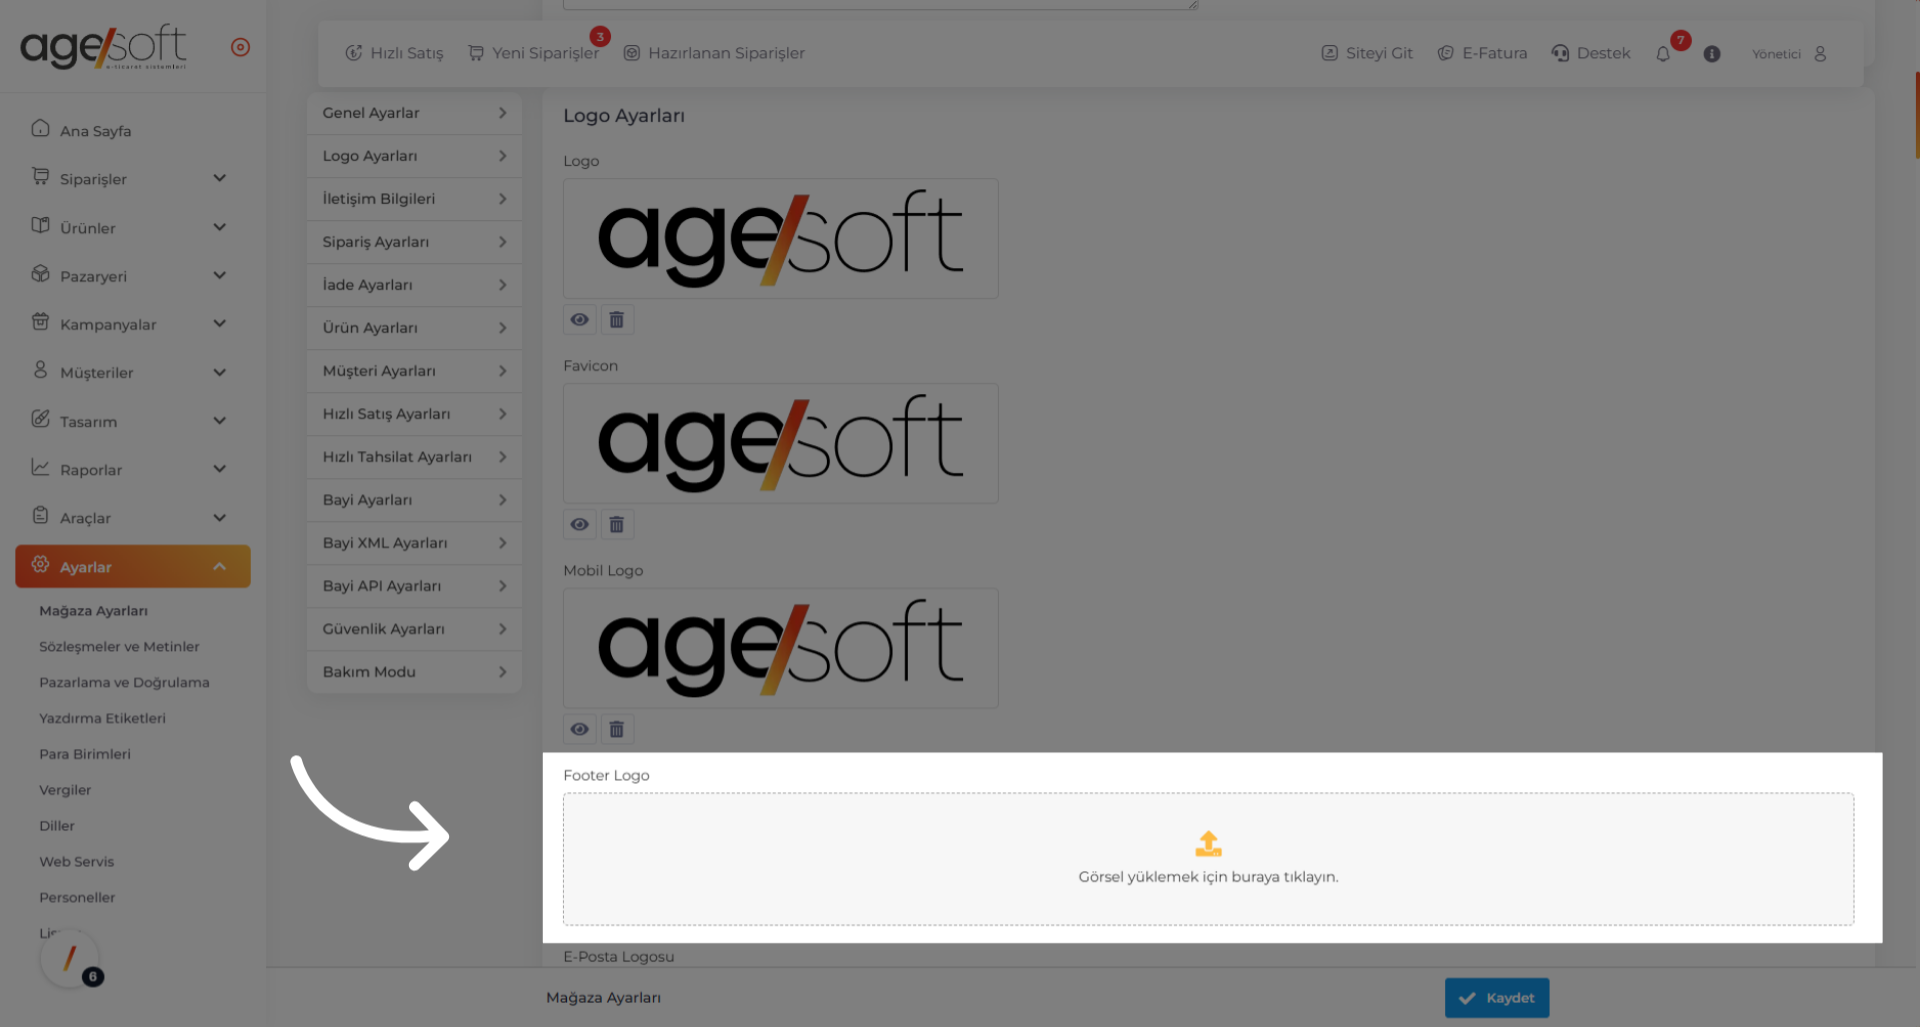Open Yazdırma Etiketleri
1920x1027 pixels.
click(x=102, y=718)
